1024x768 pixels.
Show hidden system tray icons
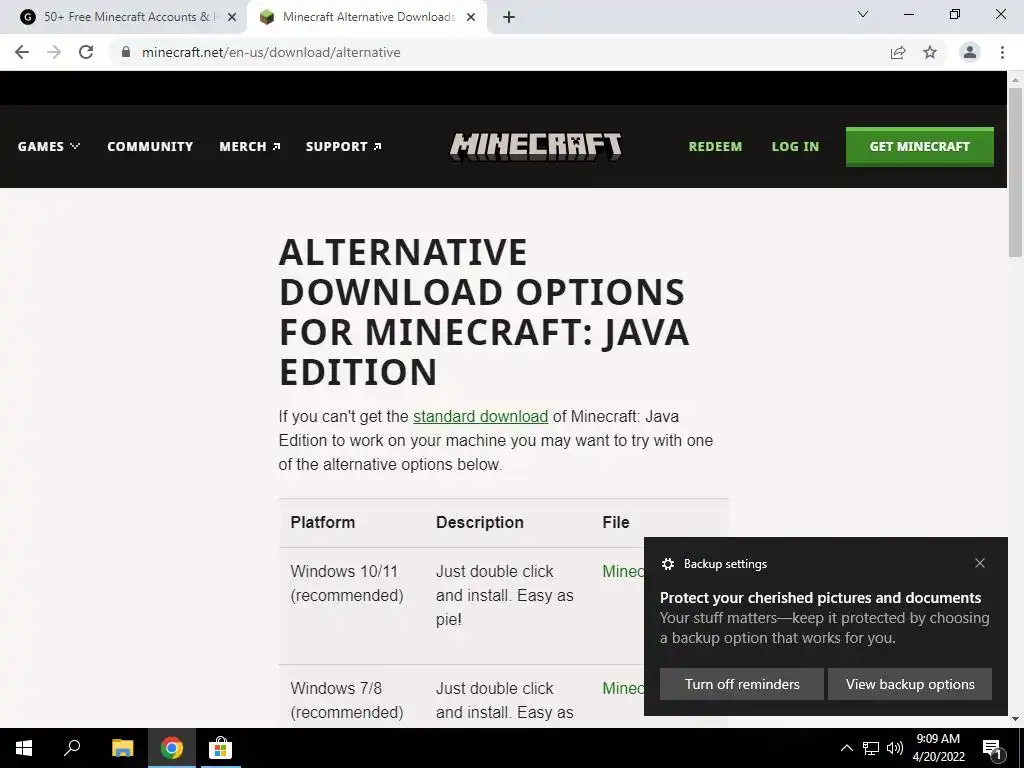coord(846,748)
